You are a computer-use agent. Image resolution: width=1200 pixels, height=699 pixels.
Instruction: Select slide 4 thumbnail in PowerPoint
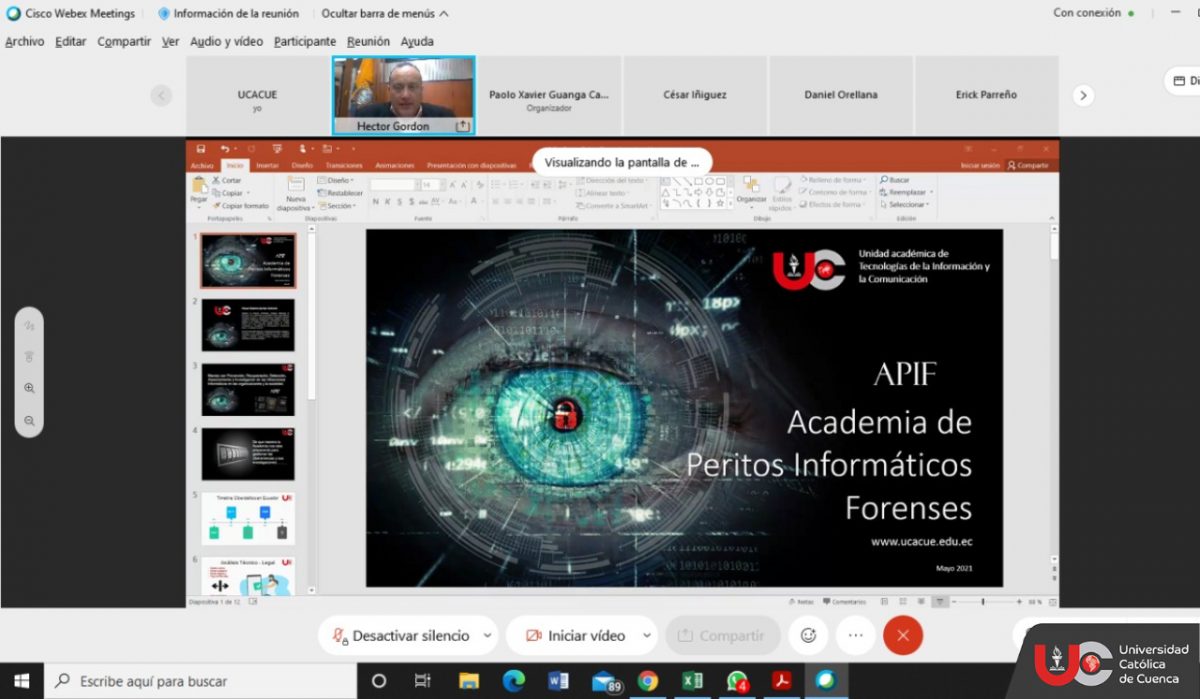click(x=248, y=454)
